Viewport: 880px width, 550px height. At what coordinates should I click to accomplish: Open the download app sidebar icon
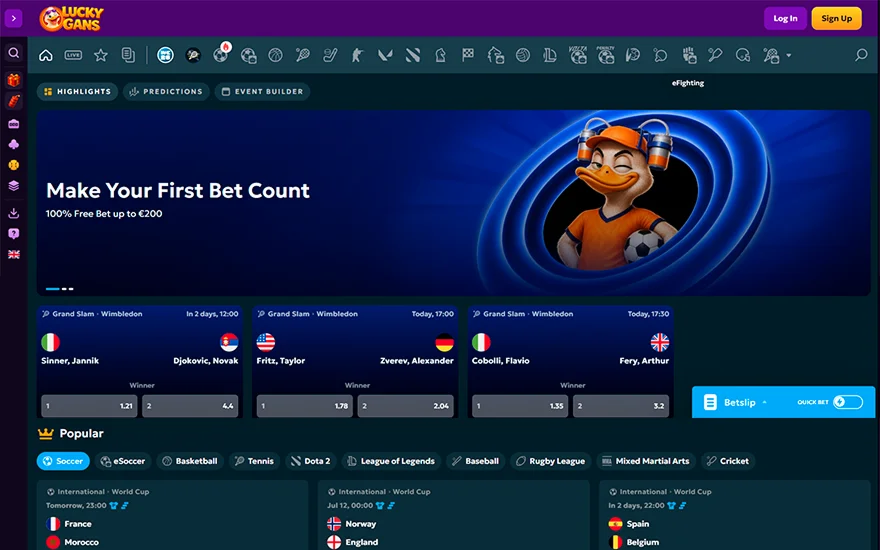[13, 213]
